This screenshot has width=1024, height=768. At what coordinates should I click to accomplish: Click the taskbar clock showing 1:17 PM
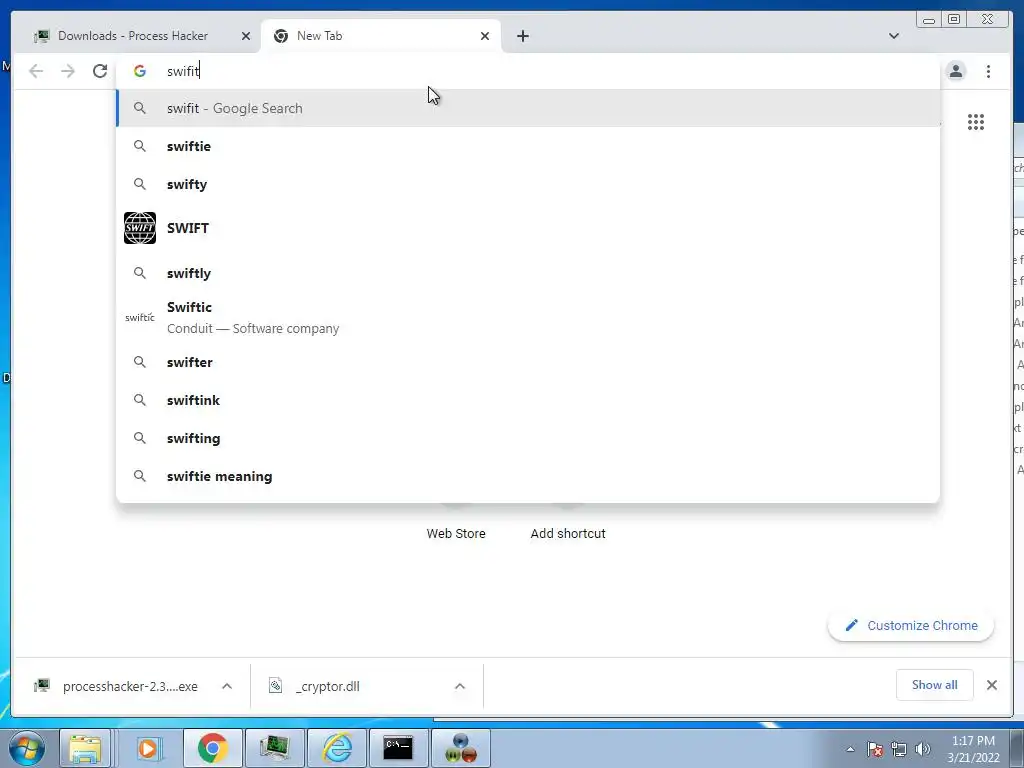973,749
